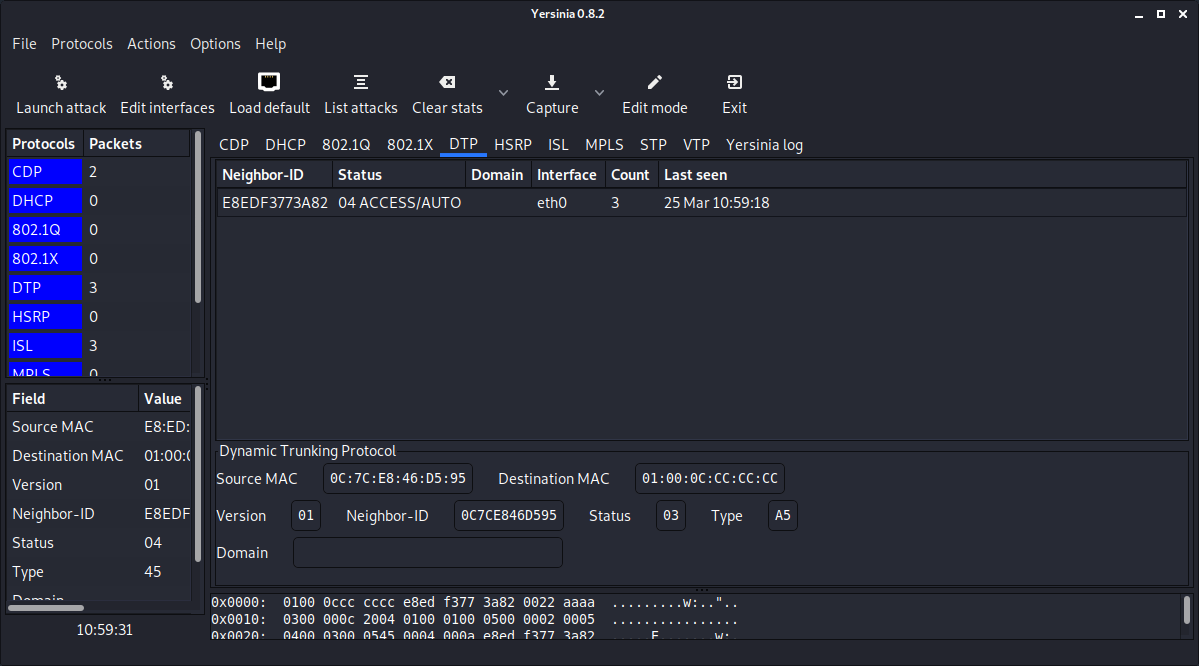Click the Launch attack gear icon
This screenshot has width=1199, height=666.
tap(61, 83)
